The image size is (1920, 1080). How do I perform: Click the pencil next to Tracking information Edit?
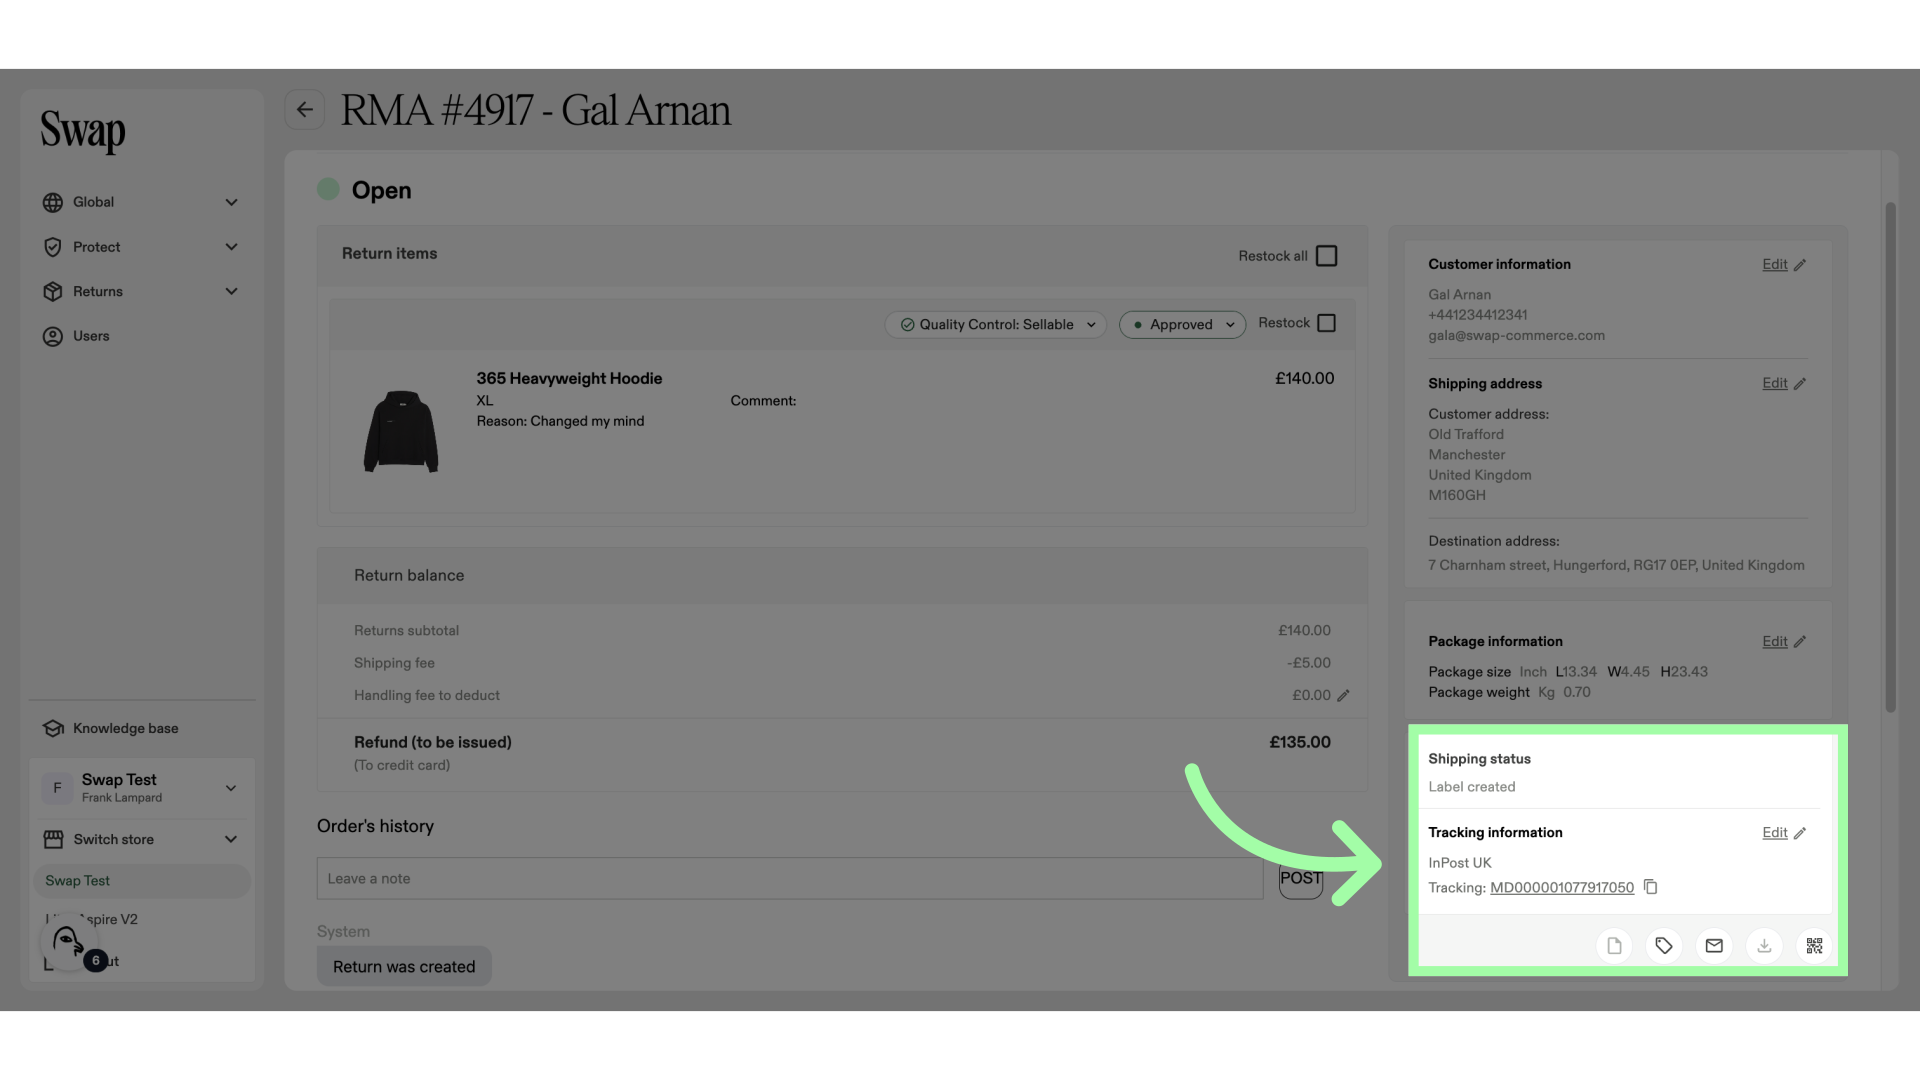(x=1800, y=833)
